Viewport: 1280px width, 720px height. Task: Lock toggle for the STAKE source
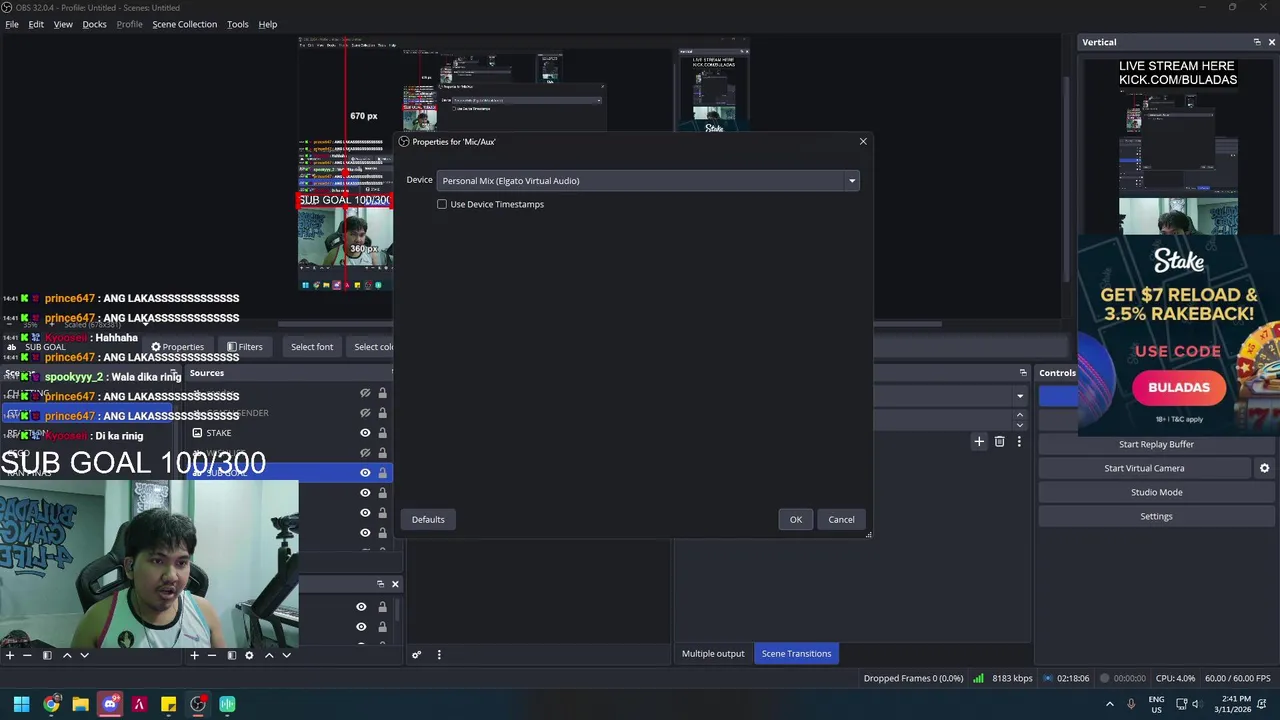point(382,433)
